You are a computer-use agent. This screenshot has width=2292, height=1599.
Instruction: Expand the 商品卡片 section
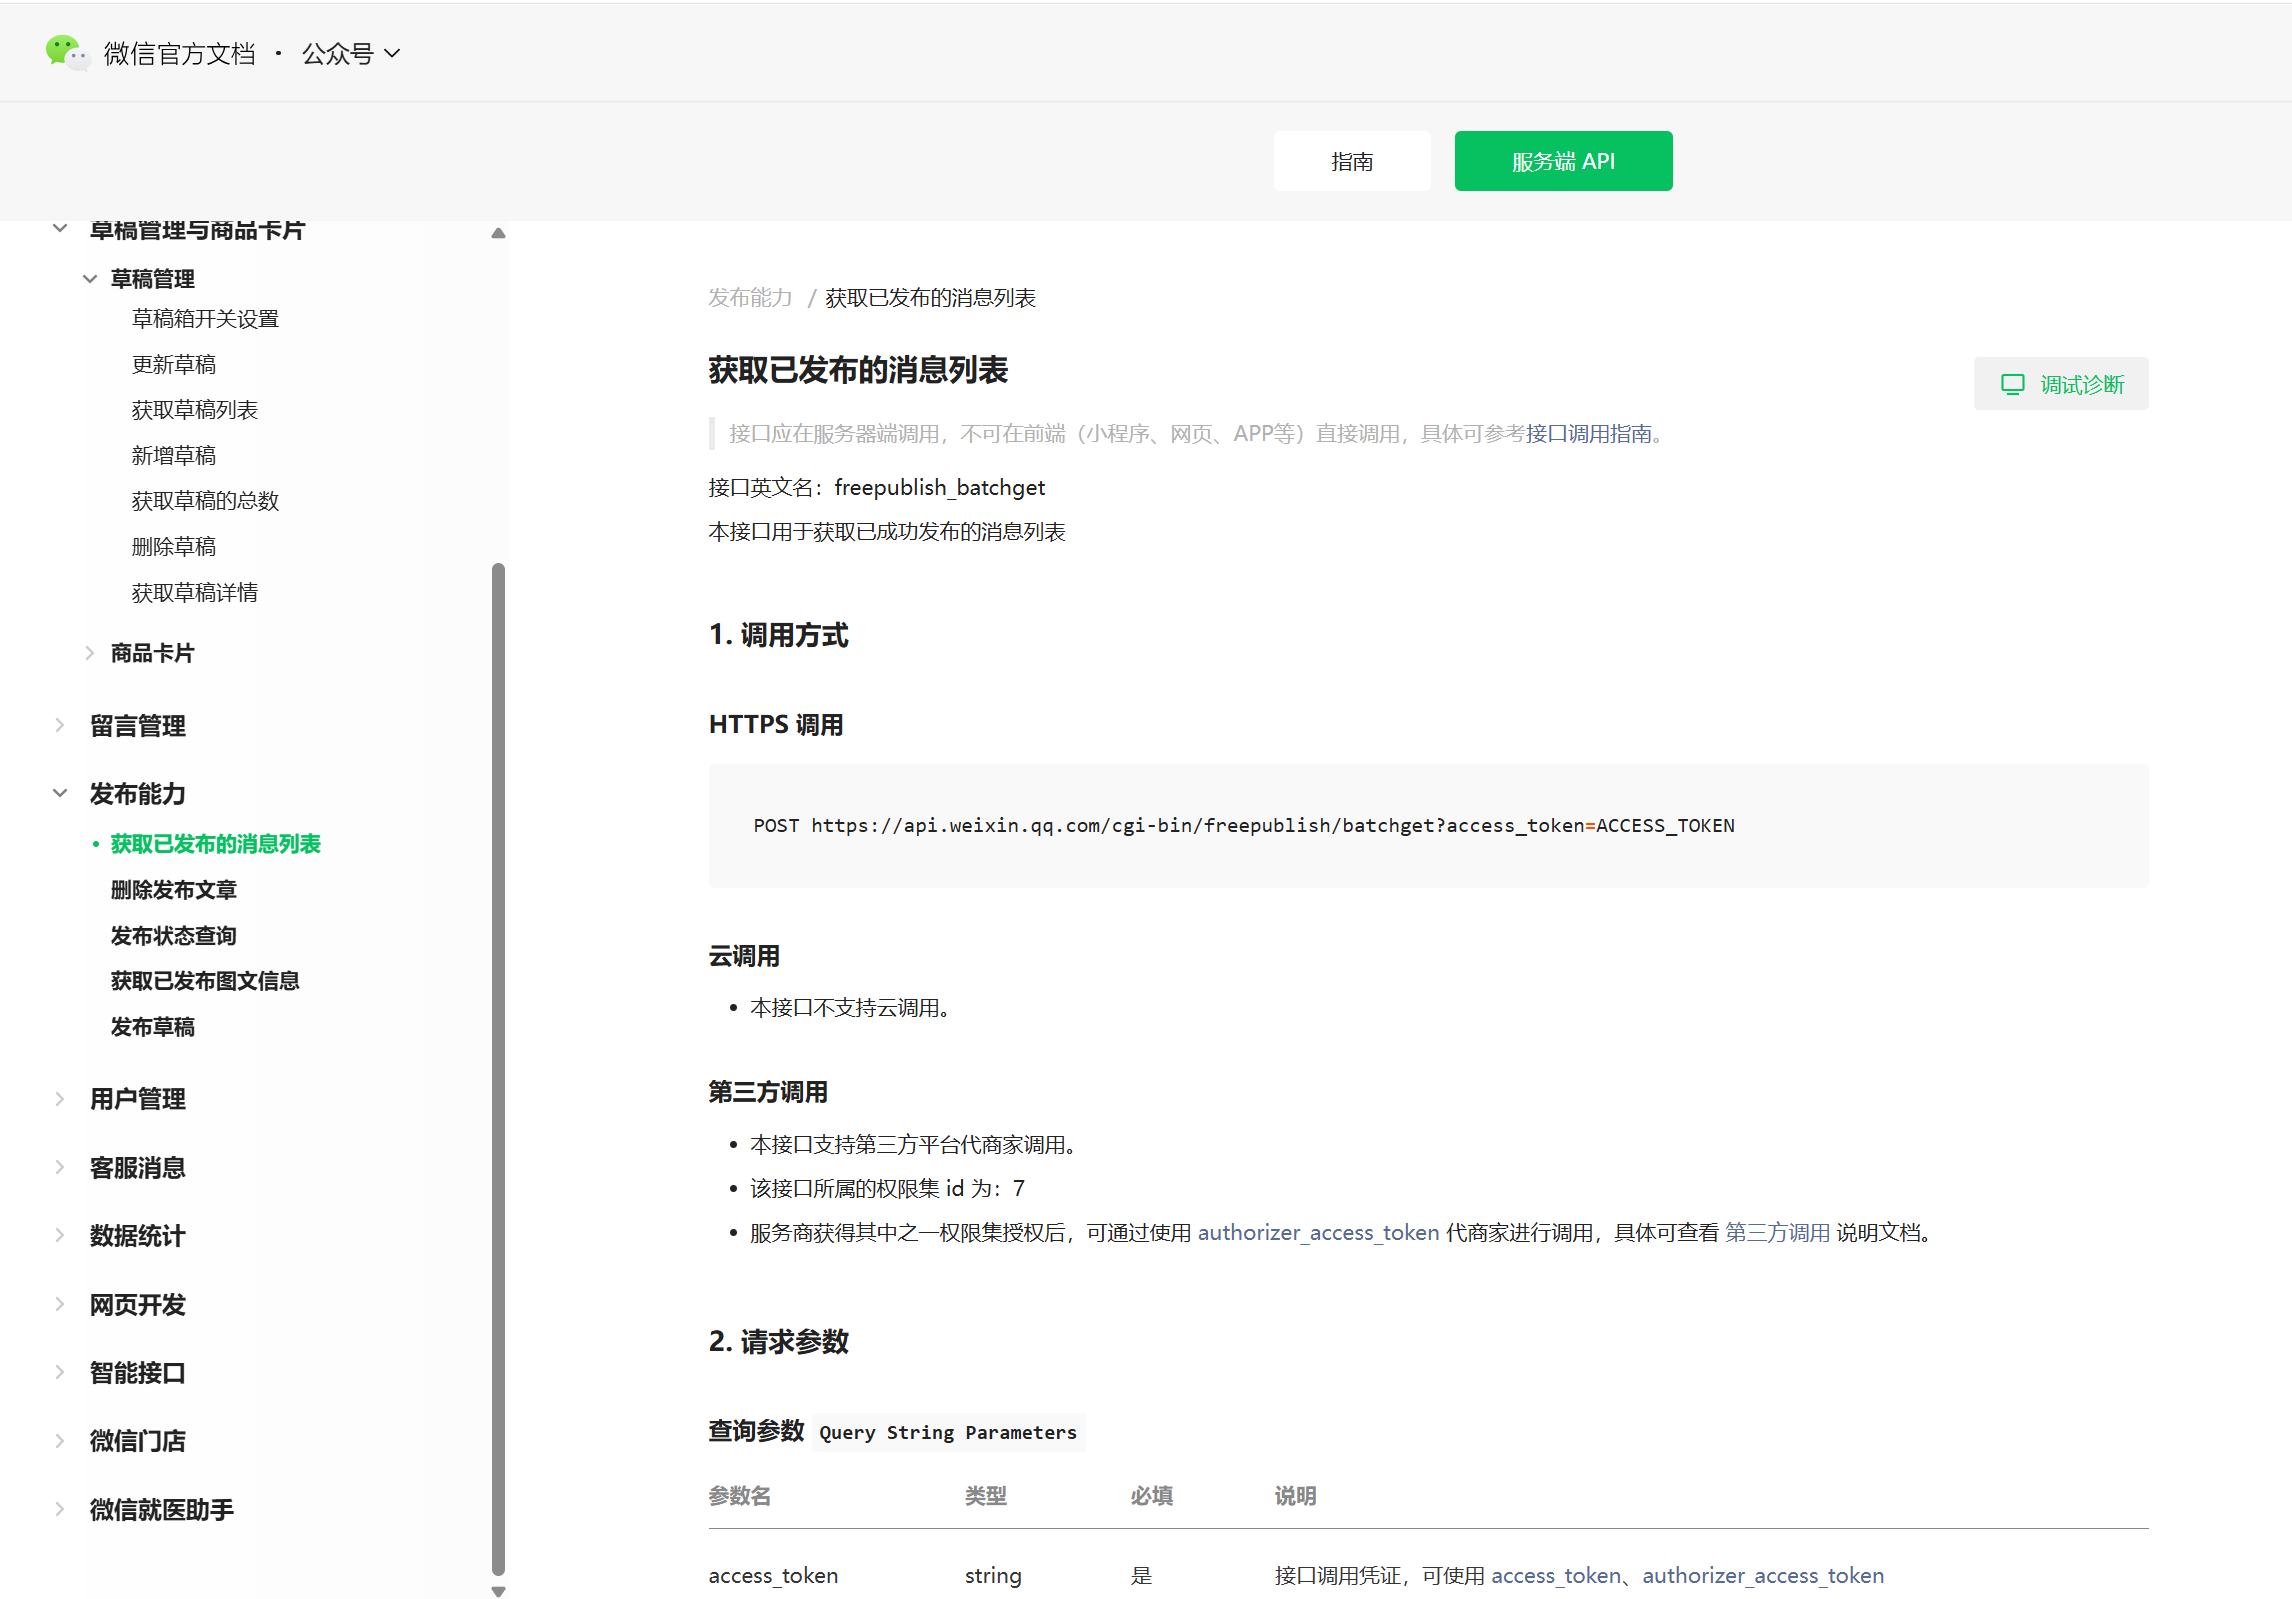[x=90, y=653]
